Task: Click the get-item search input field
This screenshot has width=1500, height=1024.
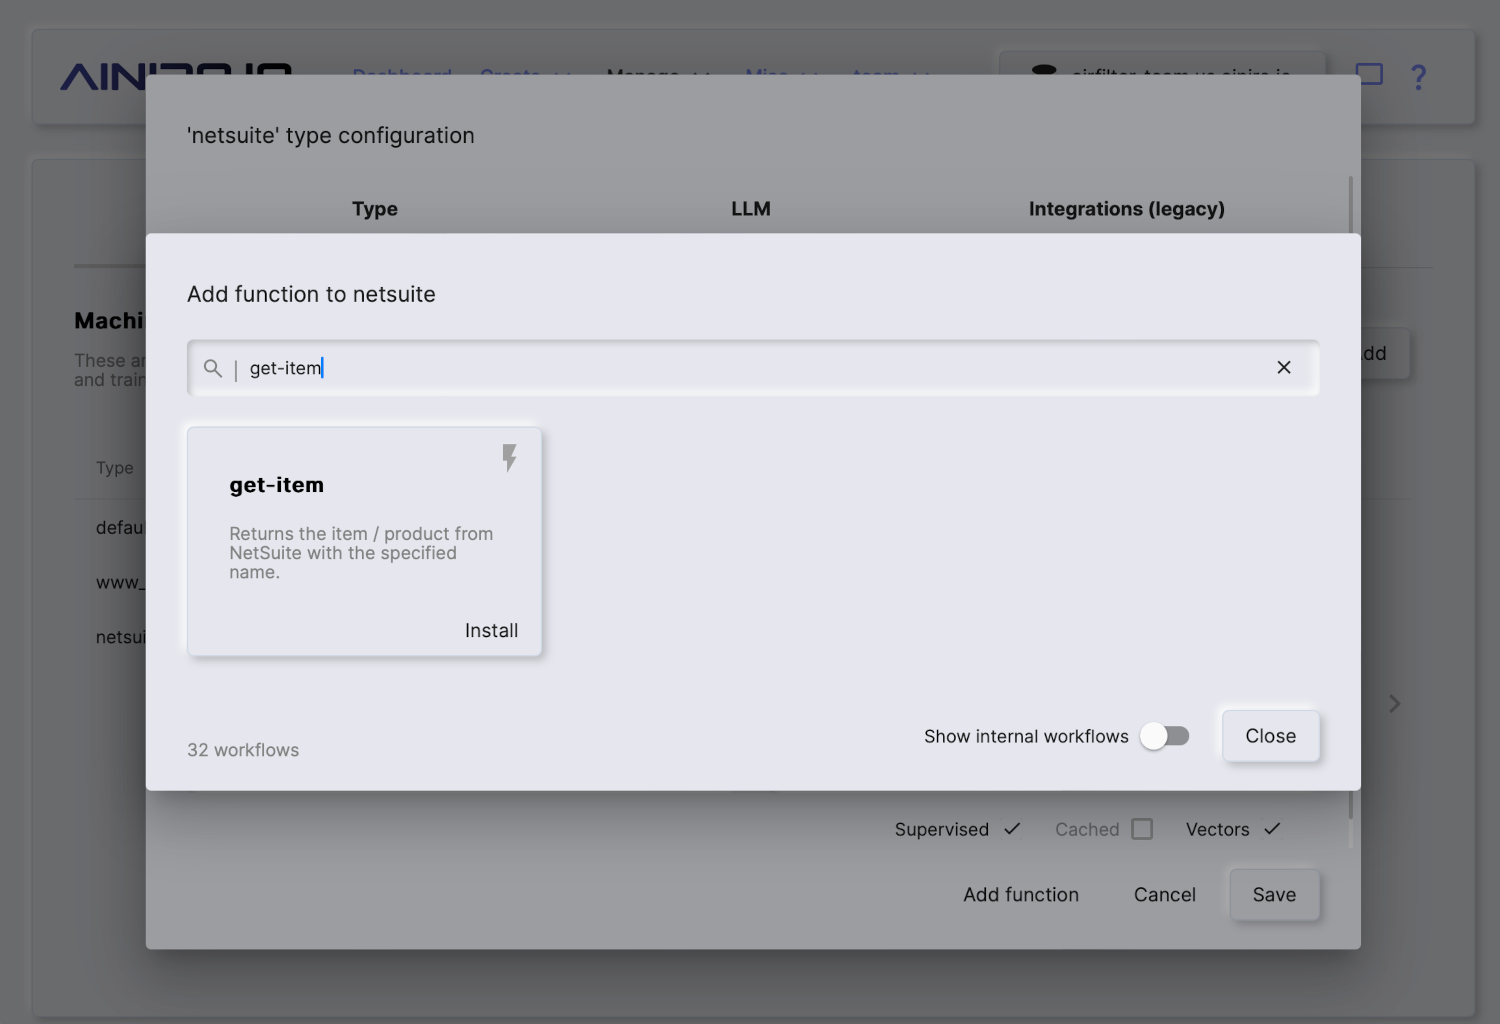Action: point(753,368)
